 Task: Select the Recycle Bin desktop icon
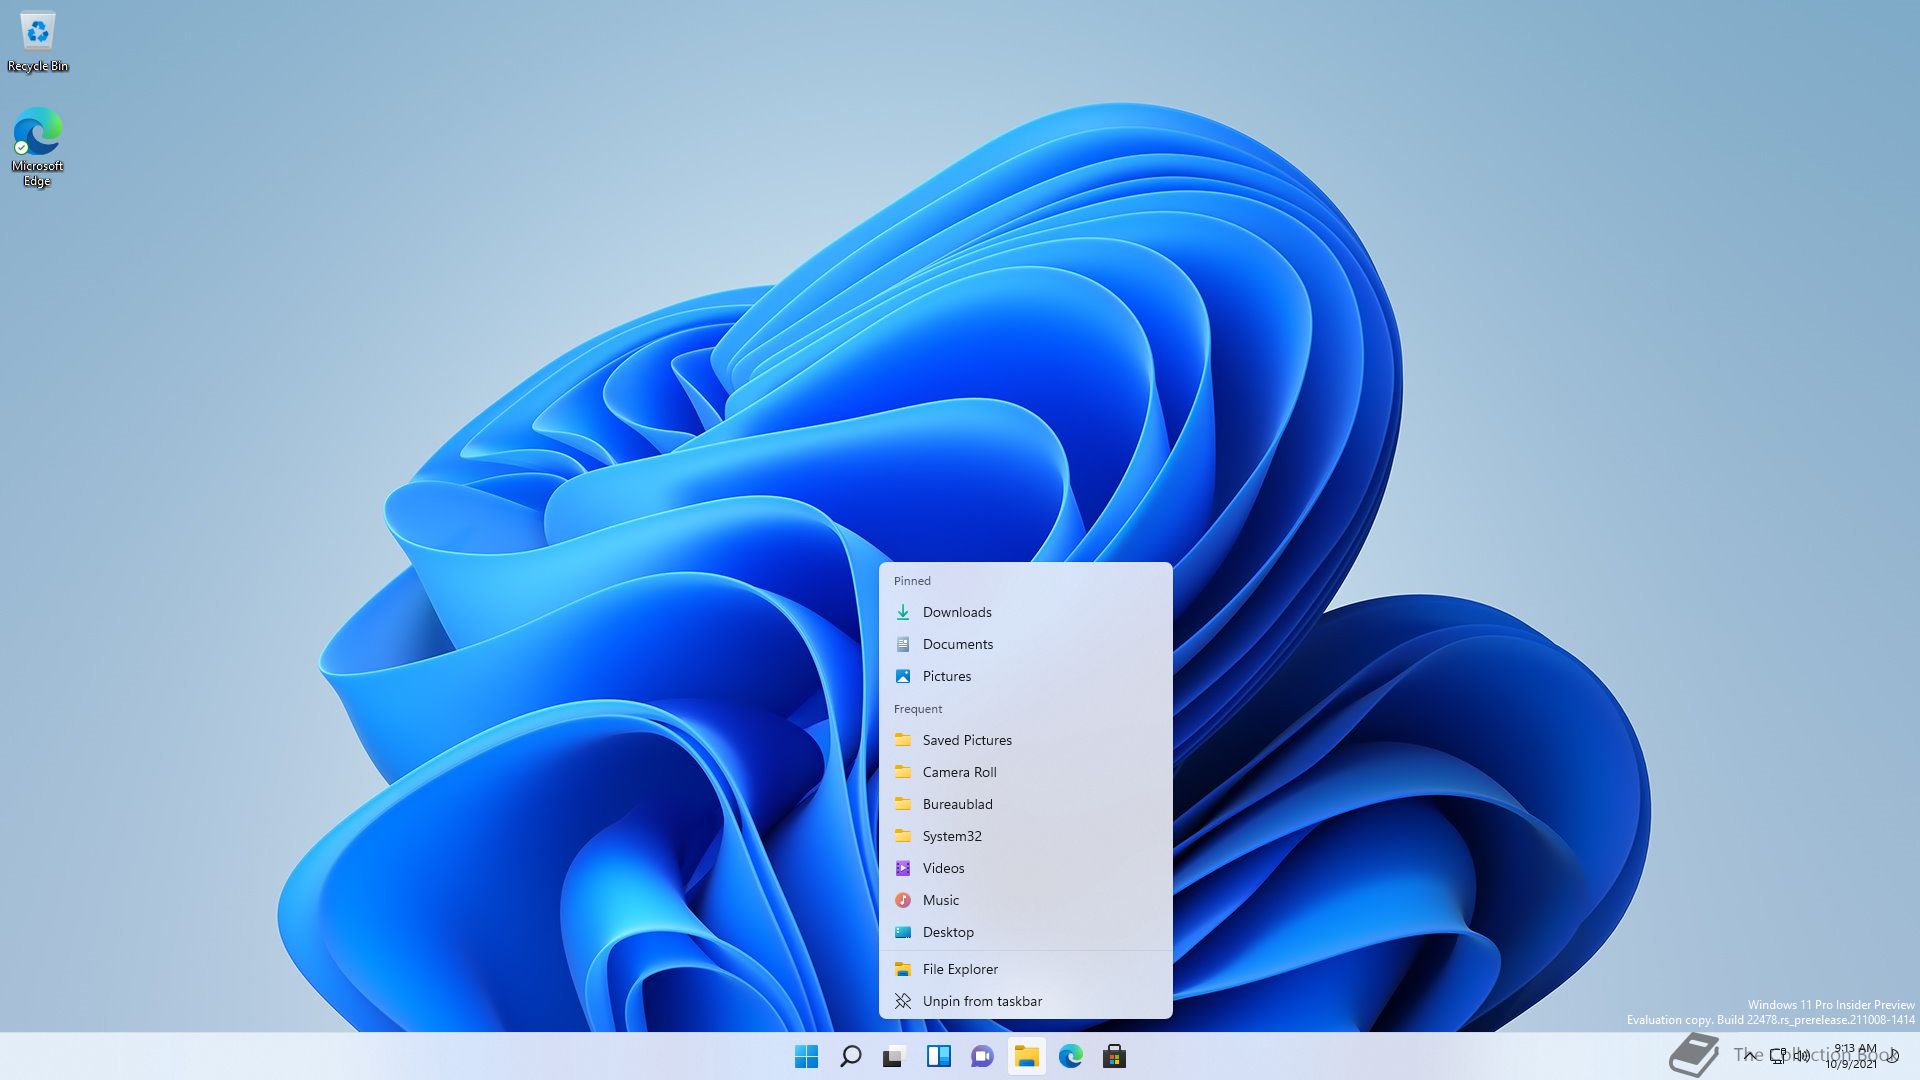tap(38, 42)
